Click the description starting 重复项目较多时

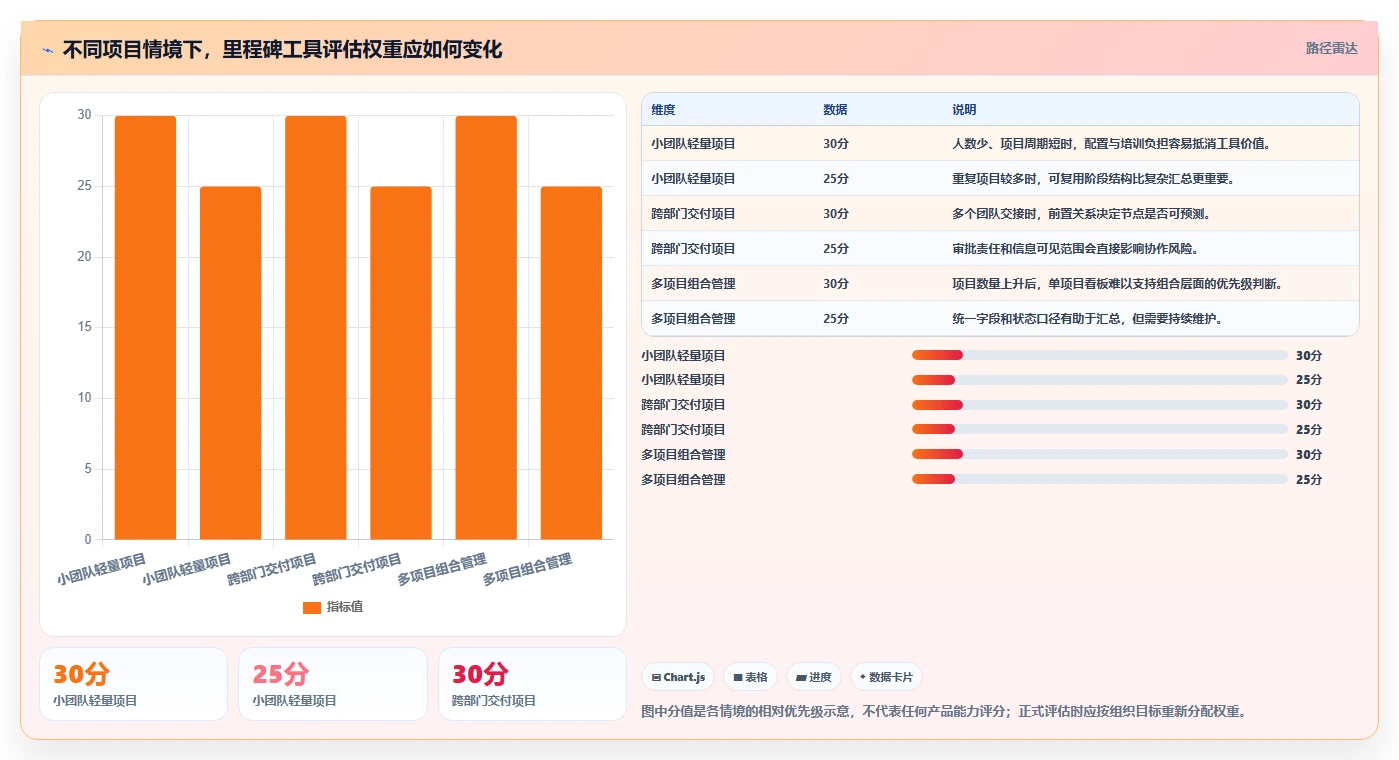[x=1093, y=179]
